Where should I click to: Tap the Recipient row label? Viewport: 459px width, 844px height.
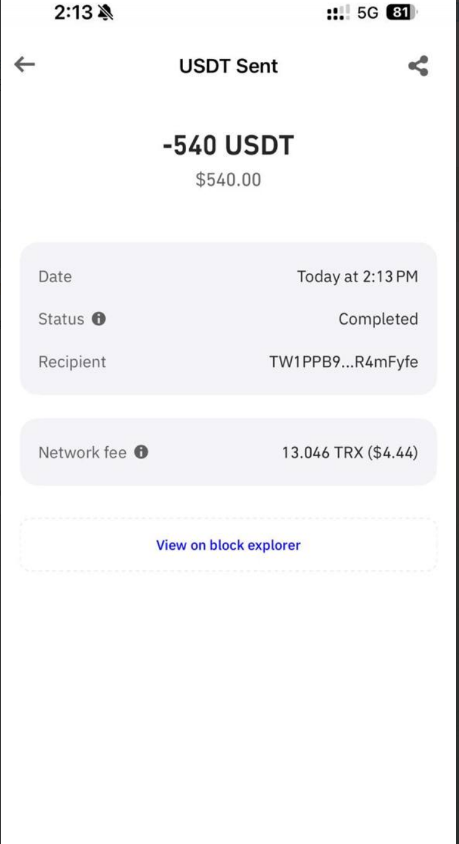pyautogui.click(x=72, y=362)
